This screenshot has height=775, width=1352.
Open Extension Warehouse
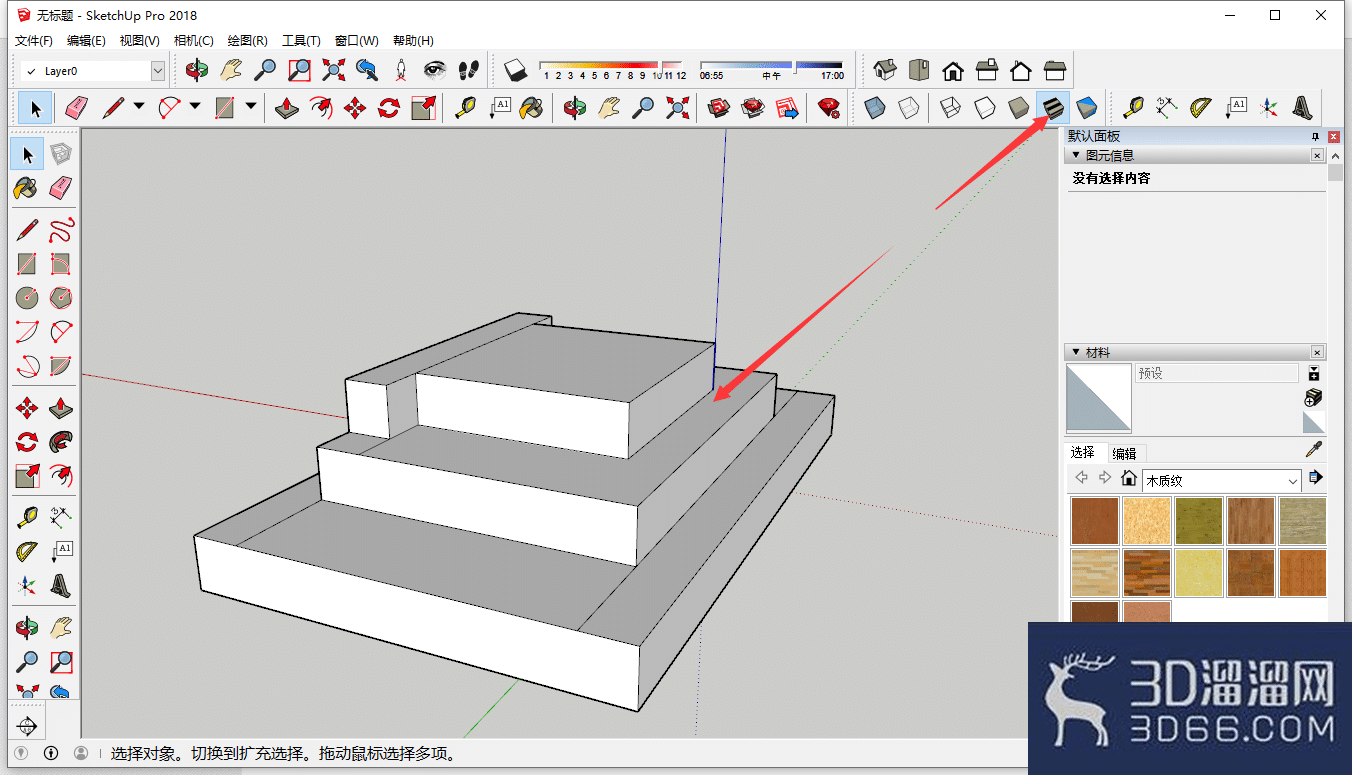pos(753,107)
